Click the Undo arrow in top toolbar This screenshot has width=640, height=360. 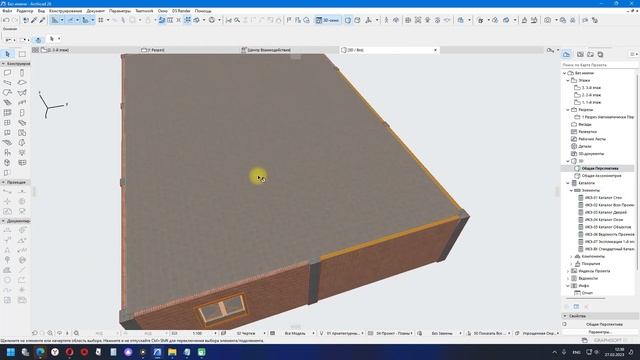tap(6, 20)
